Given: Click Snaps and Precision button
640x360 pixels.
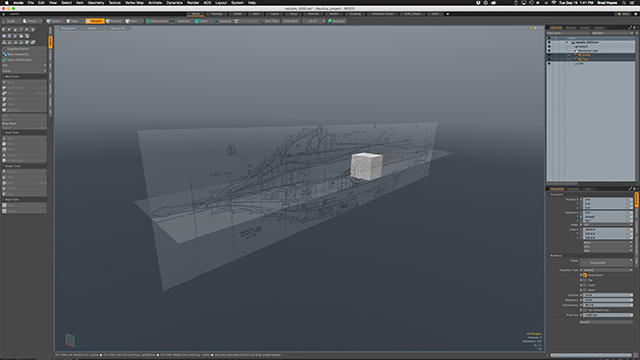Looking at the screenshot, I should pos(24,60).
